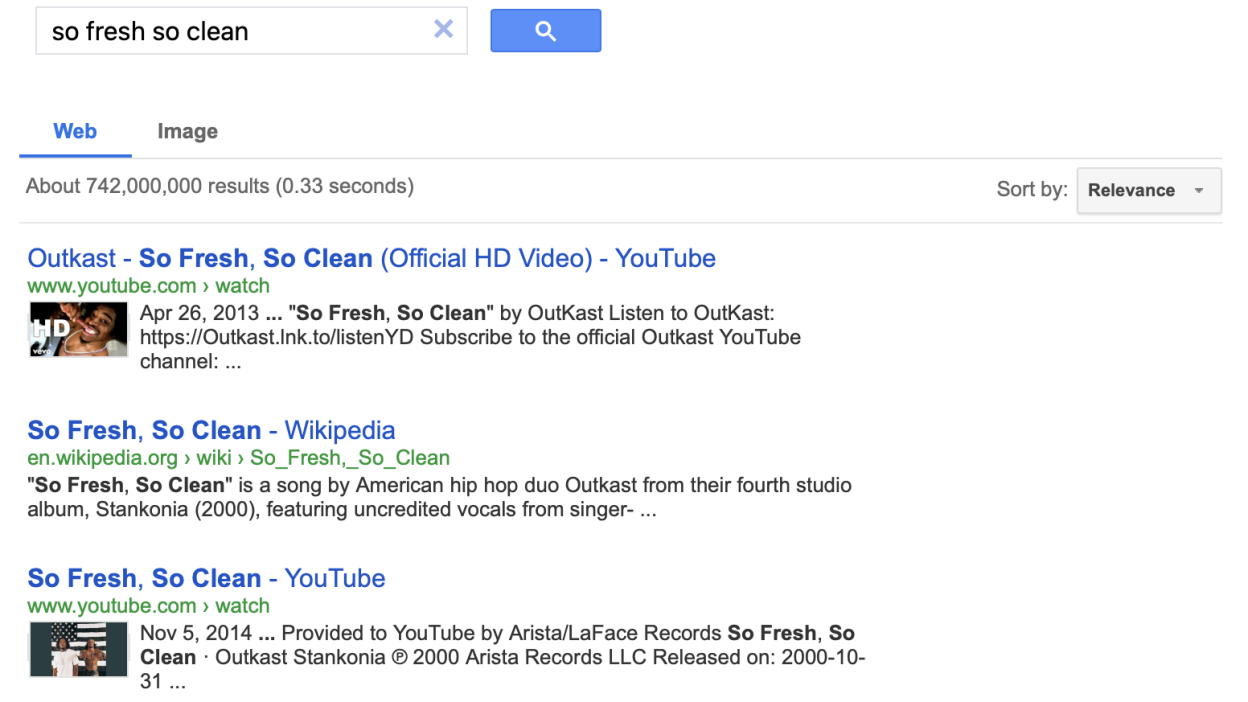Click the youtube.com URL under the Official HD Video result
This screenshot has height=702, width=1248.
click(148, 286)
